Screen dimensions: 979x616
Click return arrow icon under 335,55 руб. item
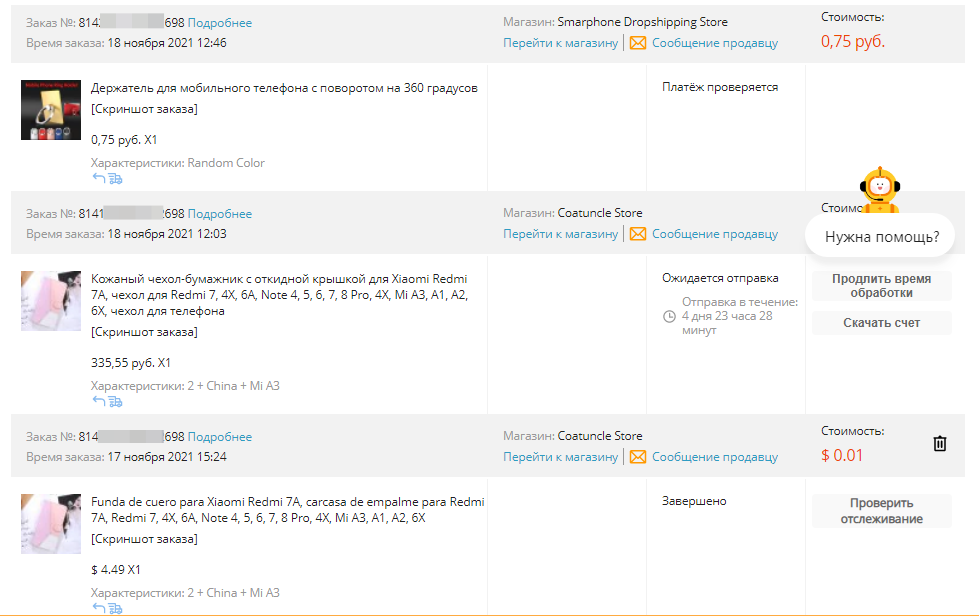(99, 401)
